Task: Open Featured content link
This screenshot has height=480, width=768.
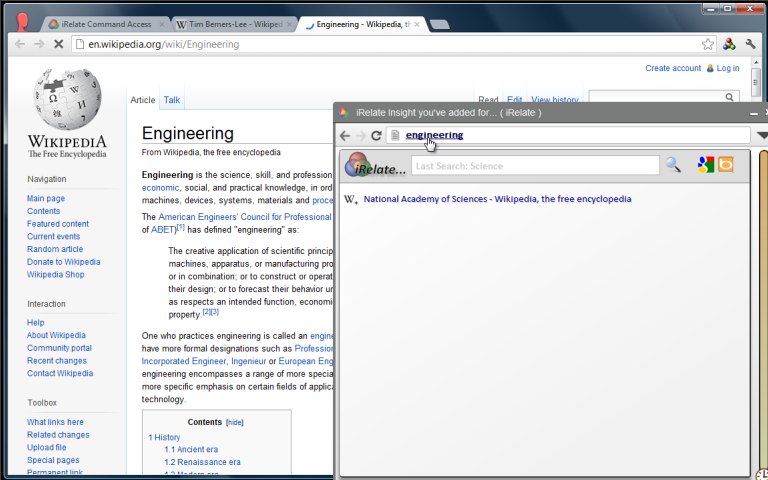Action: [x=58, y=224]
